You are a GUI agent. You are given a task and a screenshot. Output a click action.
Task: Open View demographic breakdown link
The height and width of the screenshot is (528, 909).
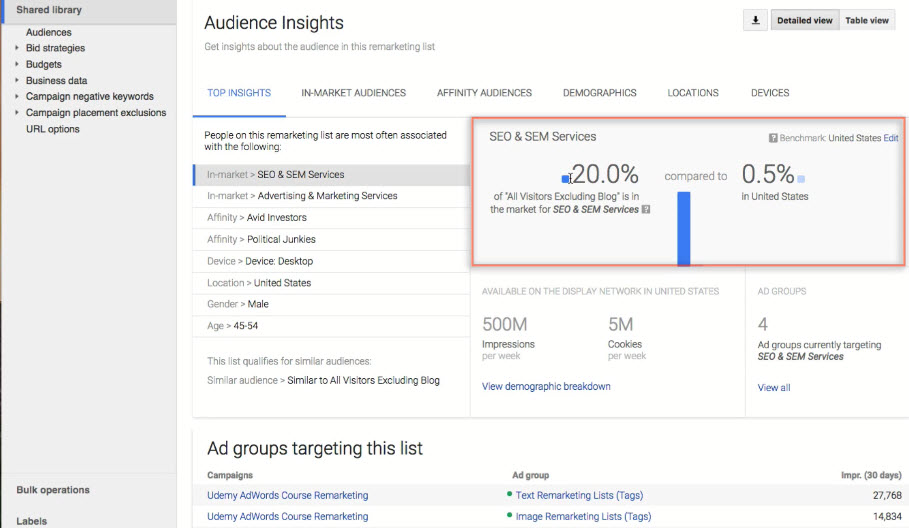pyautogui.click(x=546, y=386)
